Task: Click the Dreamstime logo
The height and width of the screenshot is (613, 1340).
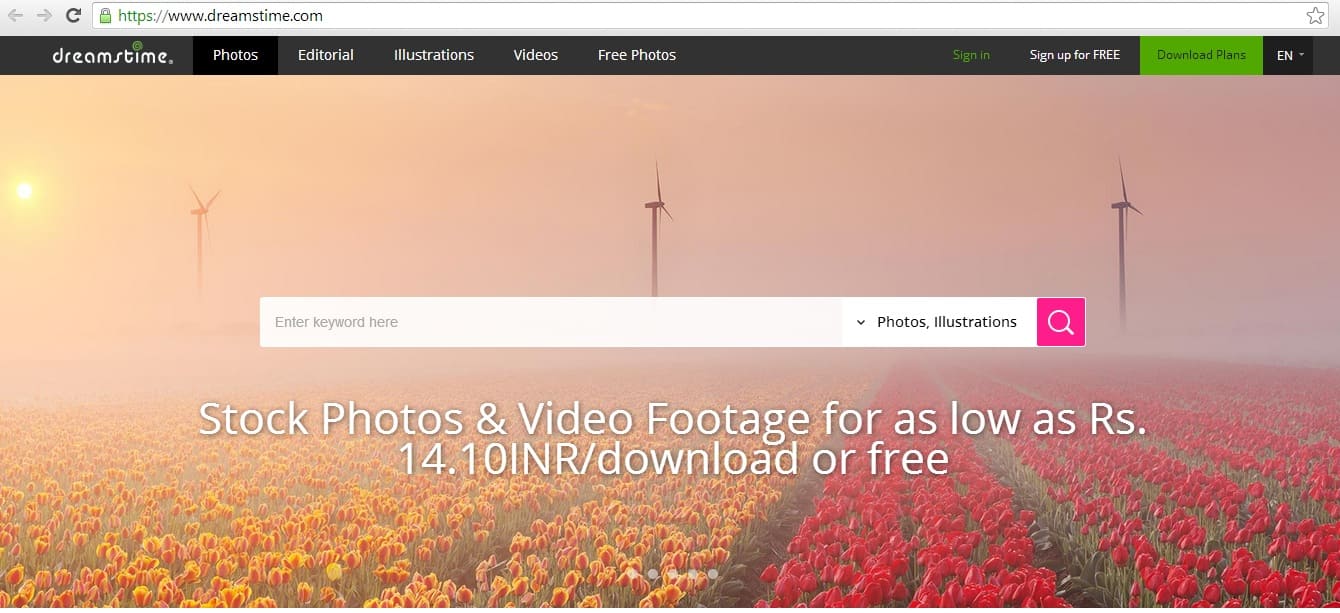Action: pyautogui.click(x=112, y=54)
